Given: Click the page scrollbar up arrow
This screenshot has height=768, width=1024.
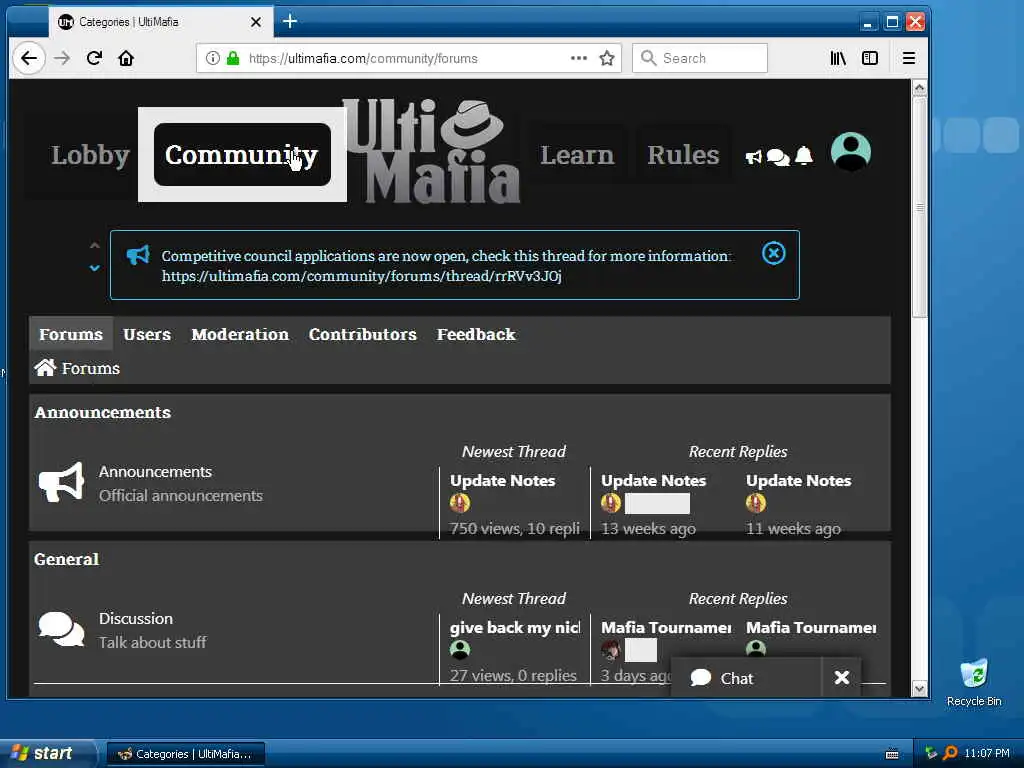Looking at the screenshot, I should (920, 88).
